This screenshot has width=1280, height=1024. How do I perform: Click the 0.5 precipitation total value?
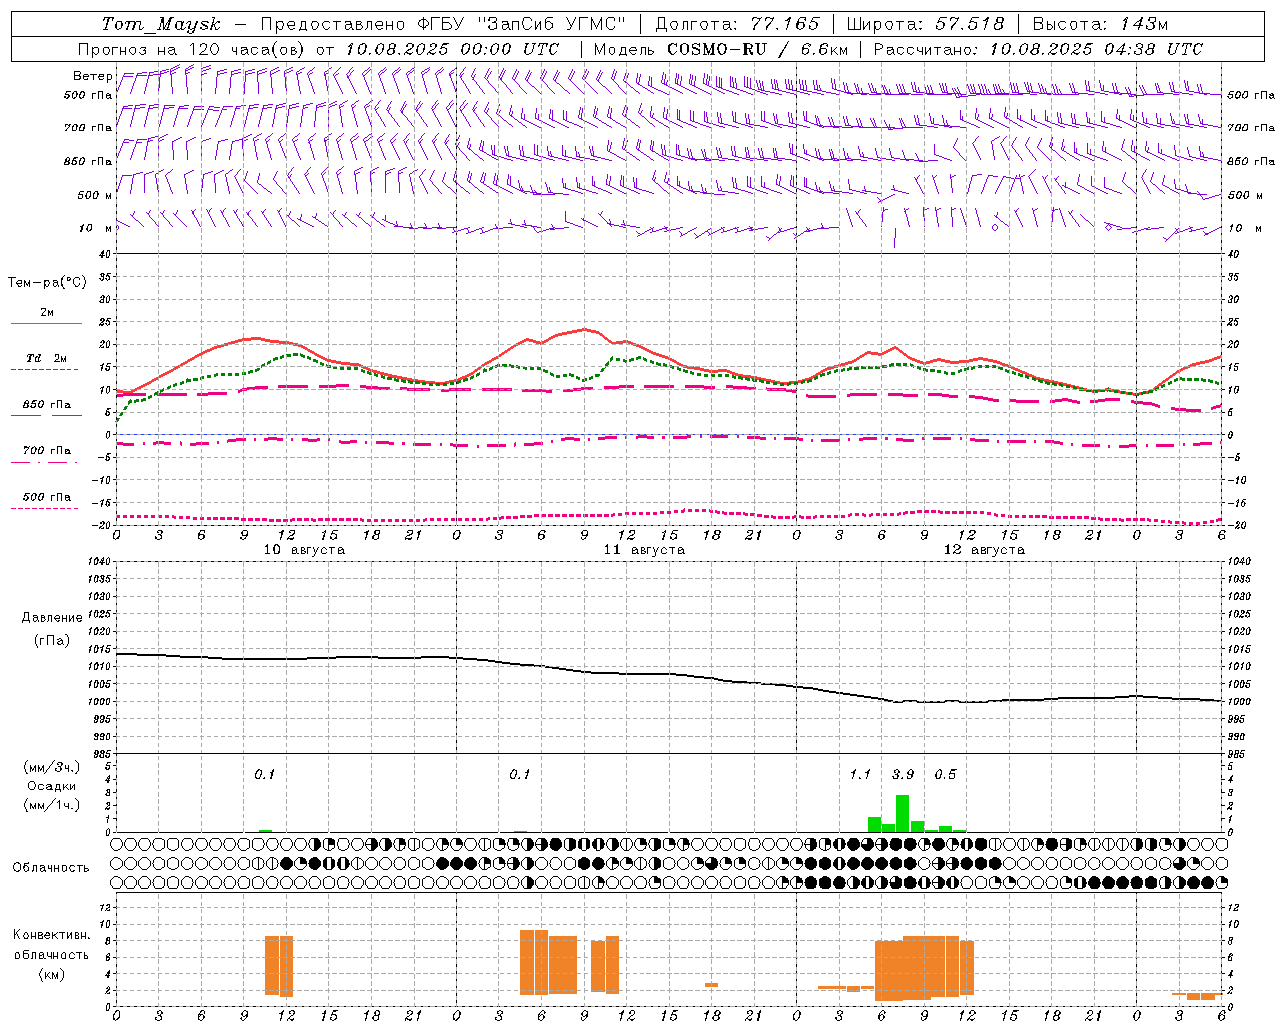point(945,775)
